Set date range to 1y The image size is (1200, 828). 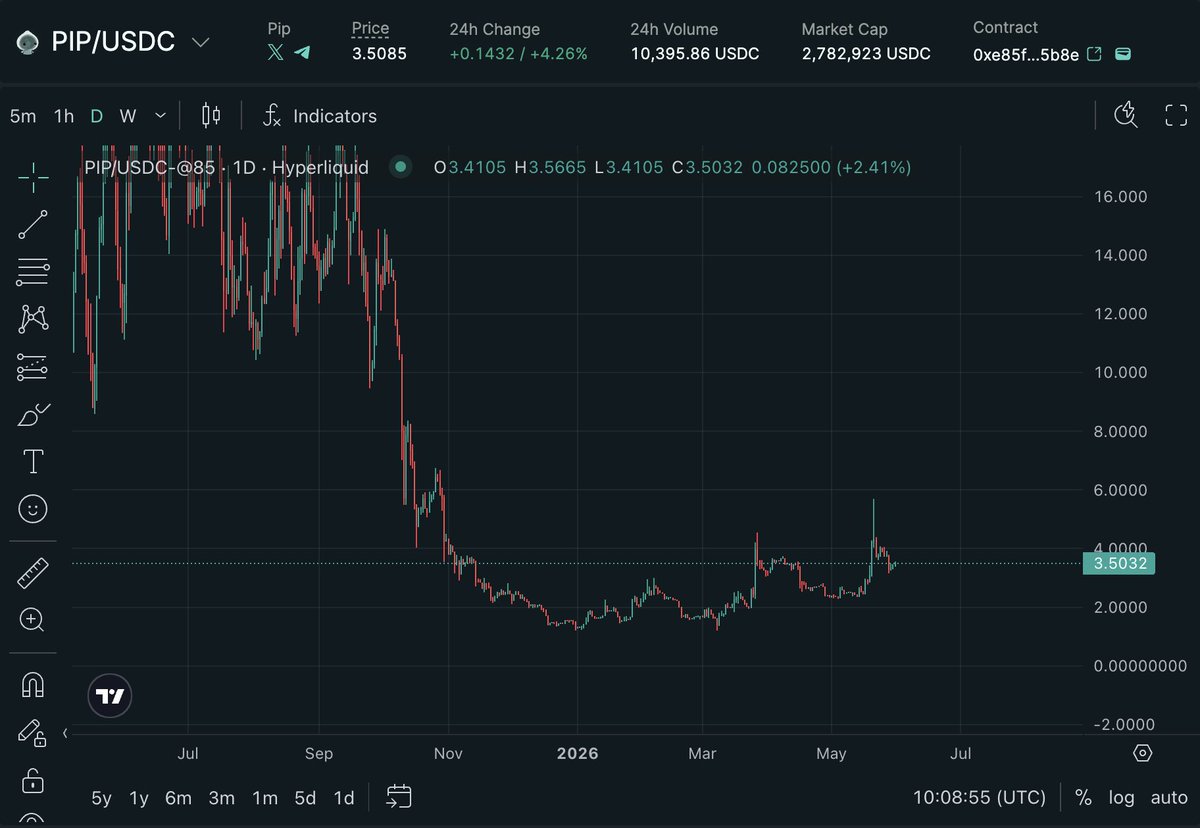pos(139,798)
